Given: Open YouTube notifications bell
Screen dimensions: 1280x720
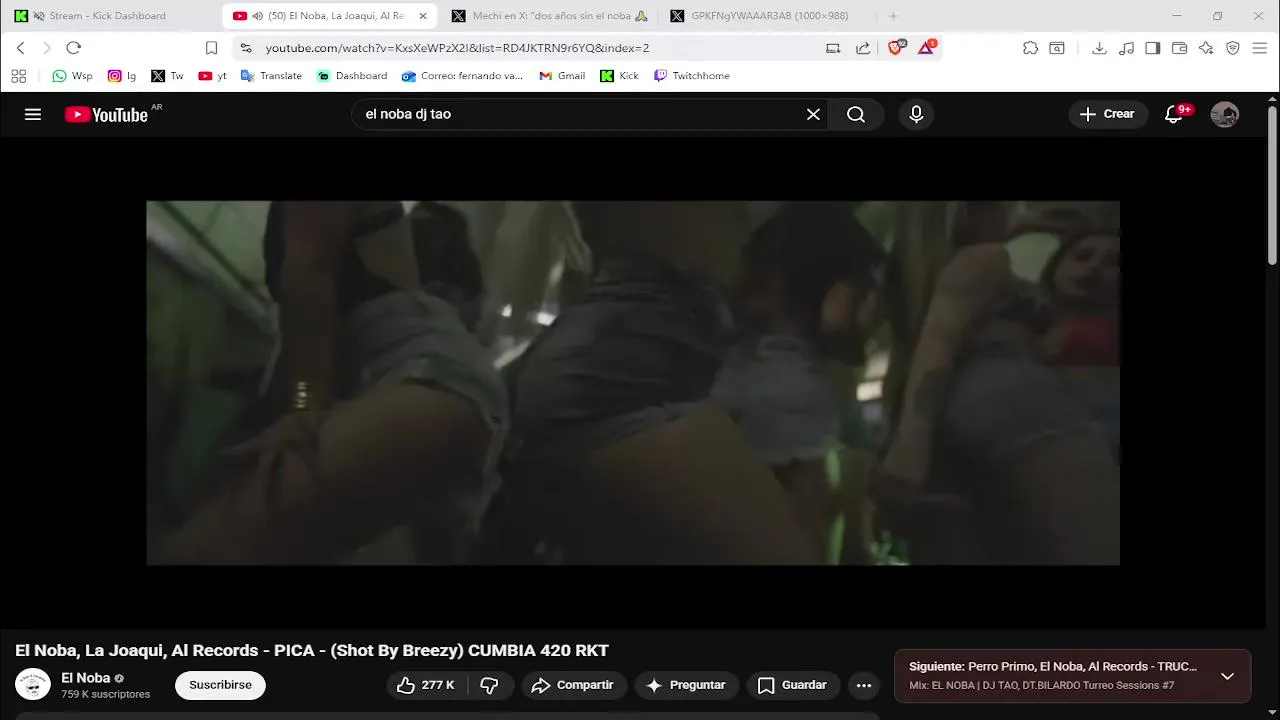Looking at the screenshot, I should pos(1174,114).
